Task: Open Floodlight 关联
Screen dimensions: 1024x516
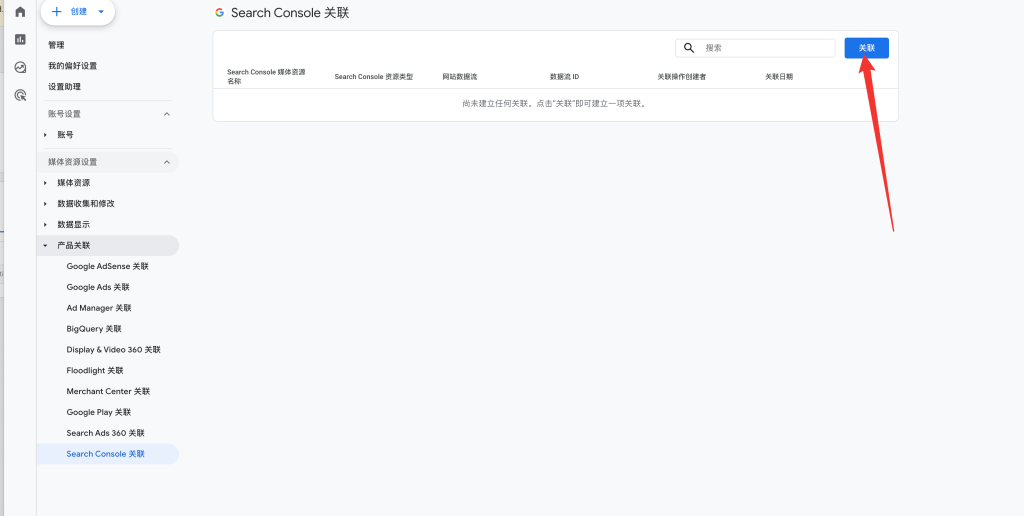Action: pyautogui.click(x=95, y=371)
